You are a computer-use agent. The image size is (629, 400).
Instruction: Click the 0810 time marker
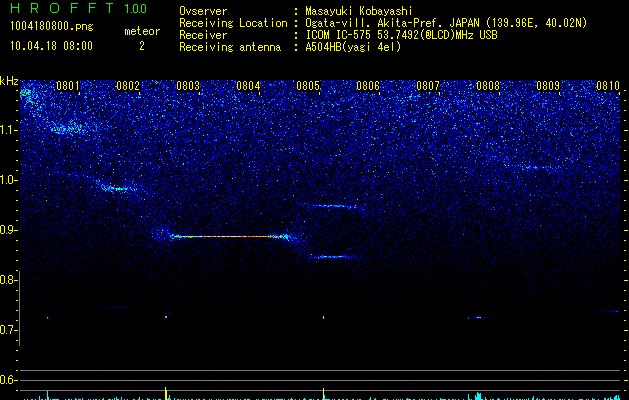[x=608, y=86]
